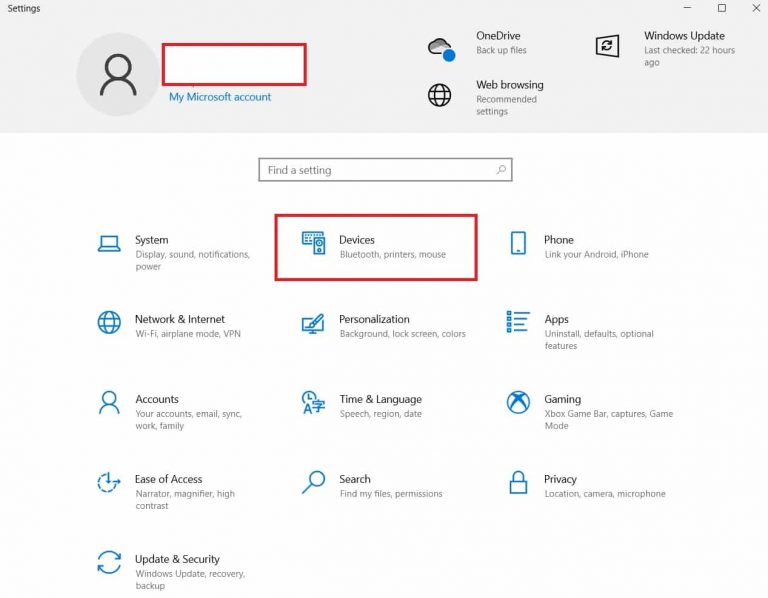Open the Gaming Xbox icon
The width and height of the screenshot is (768, 598).
pyautogui.click(x=518, y=403)
